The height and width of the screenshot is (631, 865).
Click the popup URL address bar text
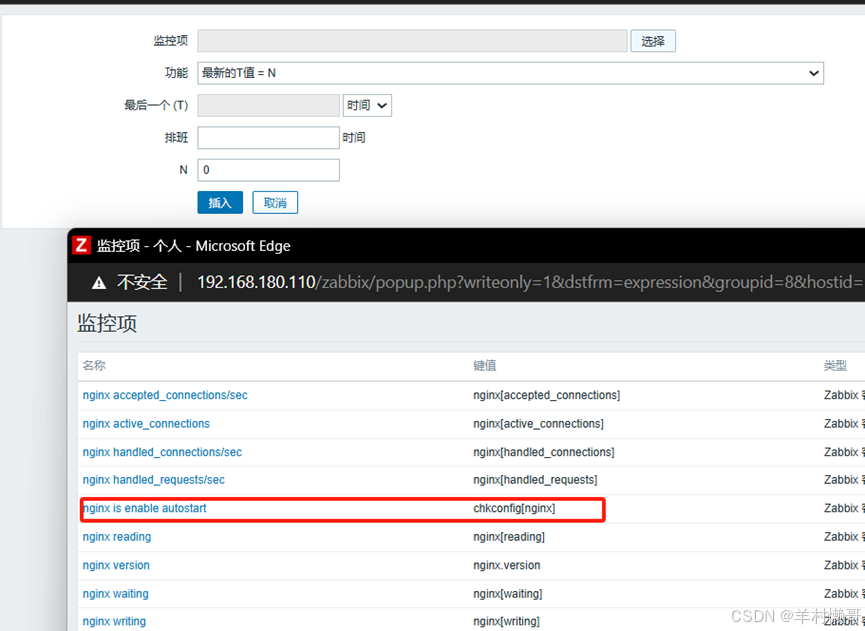[x=530, y=282]
